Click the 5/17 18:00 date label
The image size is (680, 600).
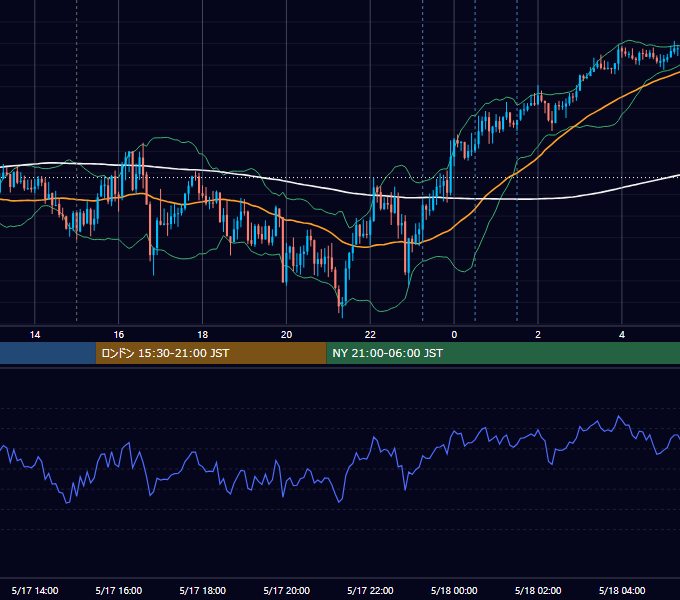[203, 590]
